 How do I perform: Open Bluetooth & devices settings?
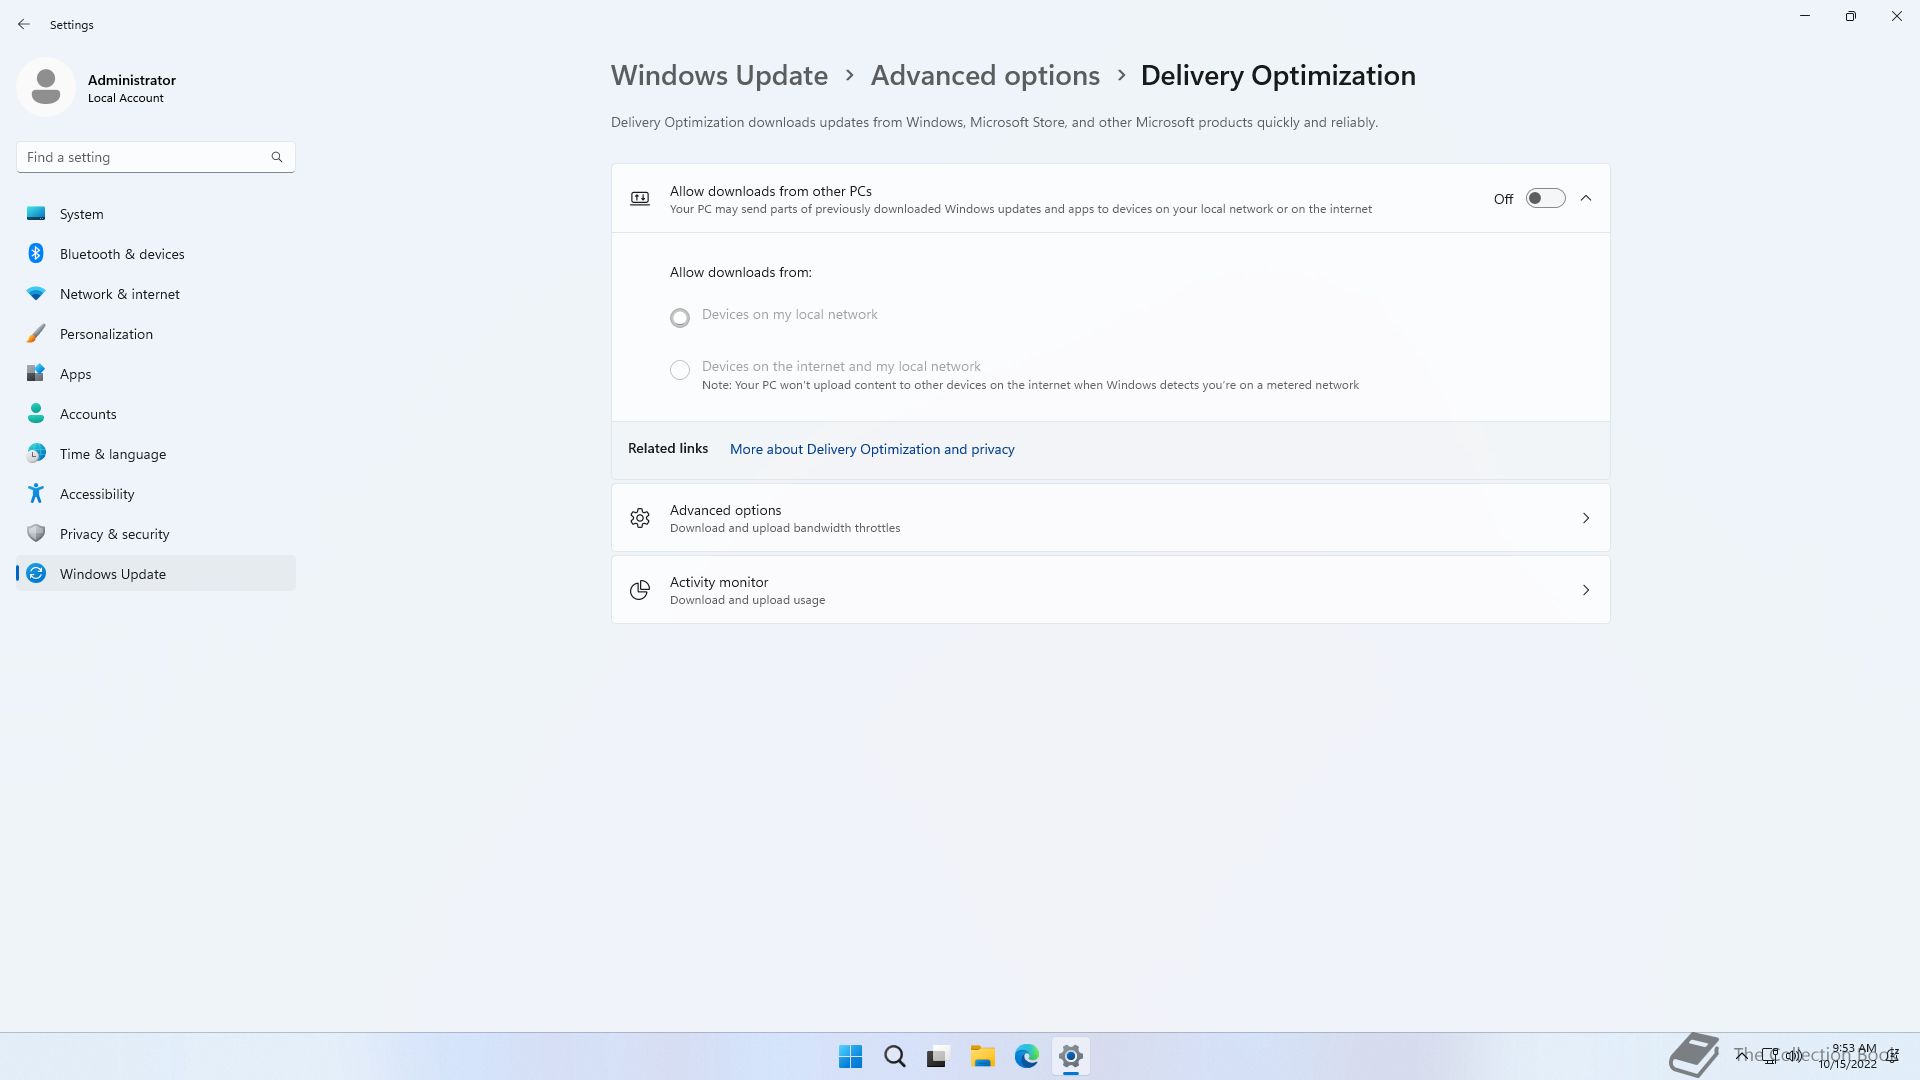click(122, 254)
